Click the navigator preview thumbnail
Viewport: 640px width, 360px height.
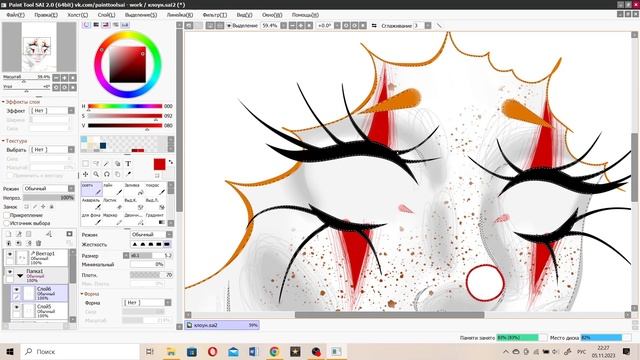pos(39,47)
